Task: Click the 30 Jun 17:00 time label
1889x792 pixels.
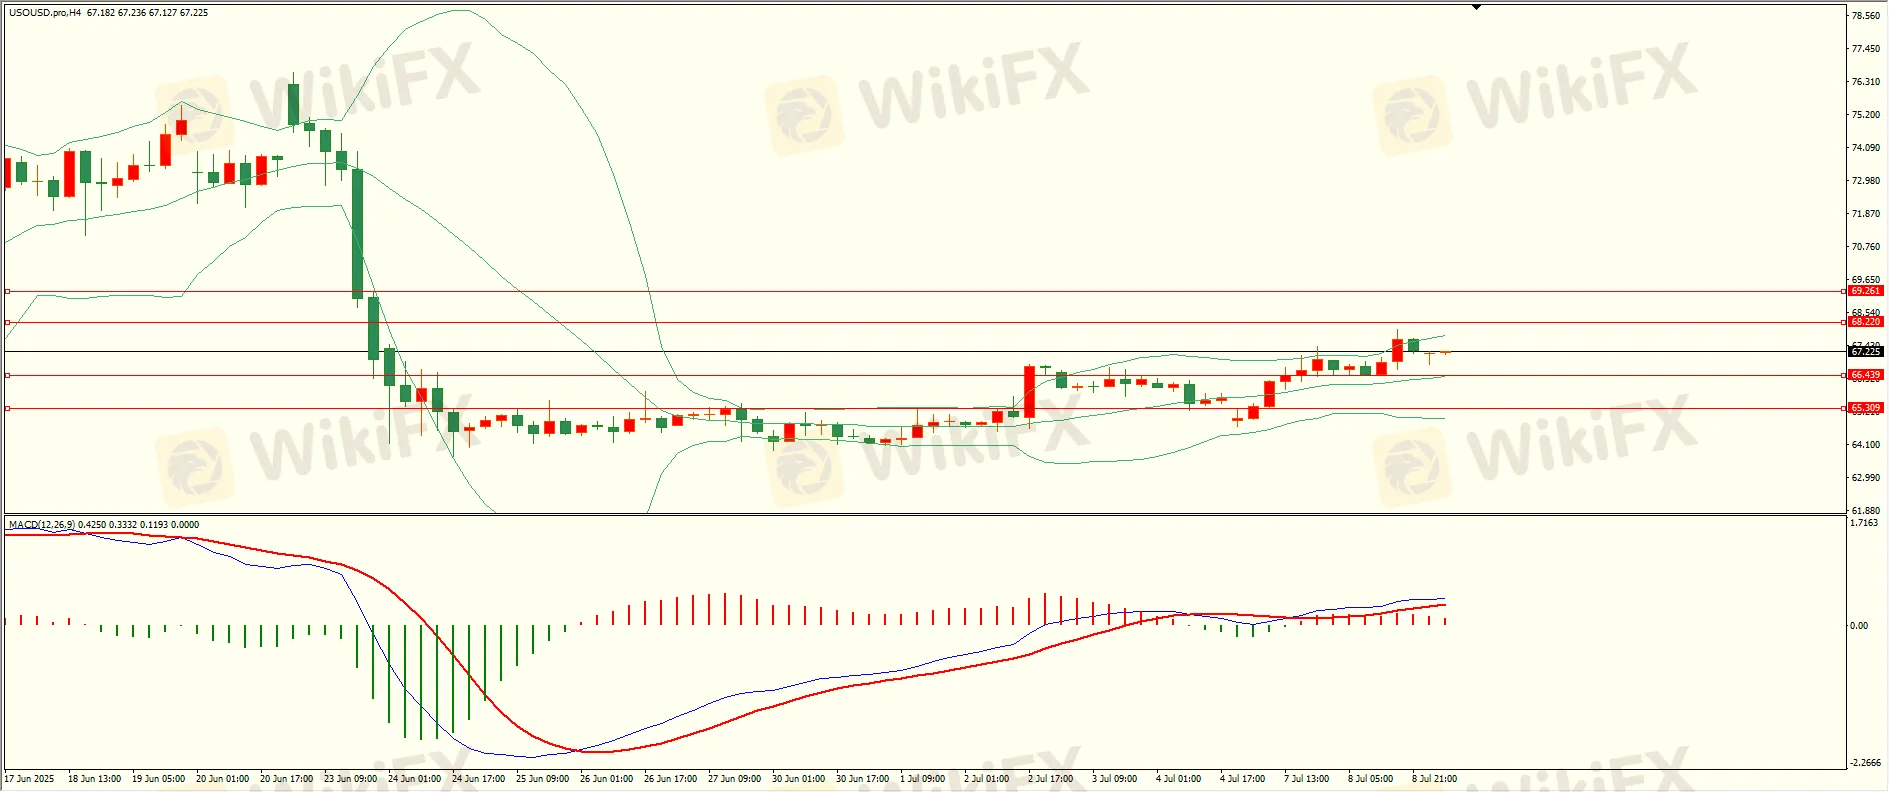Action: (x=862, y=779)
